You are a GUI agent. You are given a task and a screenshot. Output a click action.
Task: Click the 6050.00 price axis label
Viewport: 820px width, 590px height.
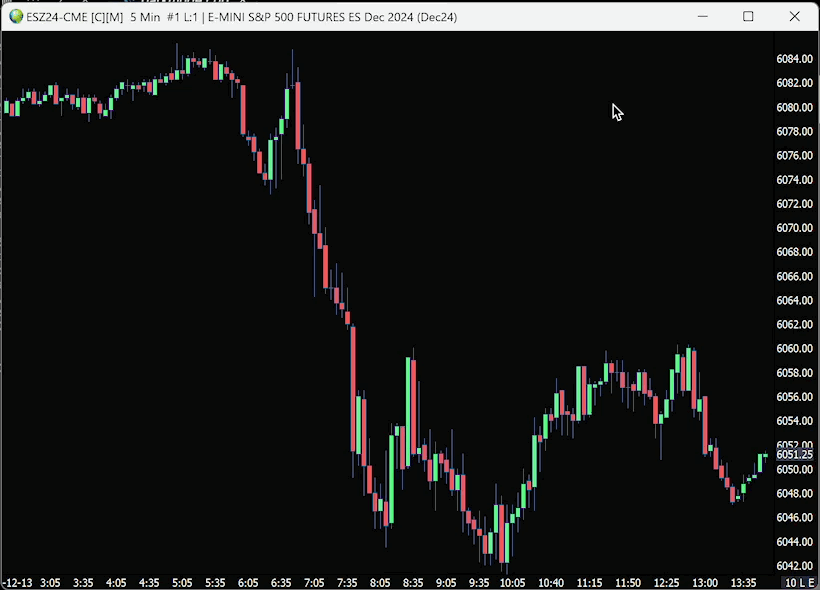794,469
